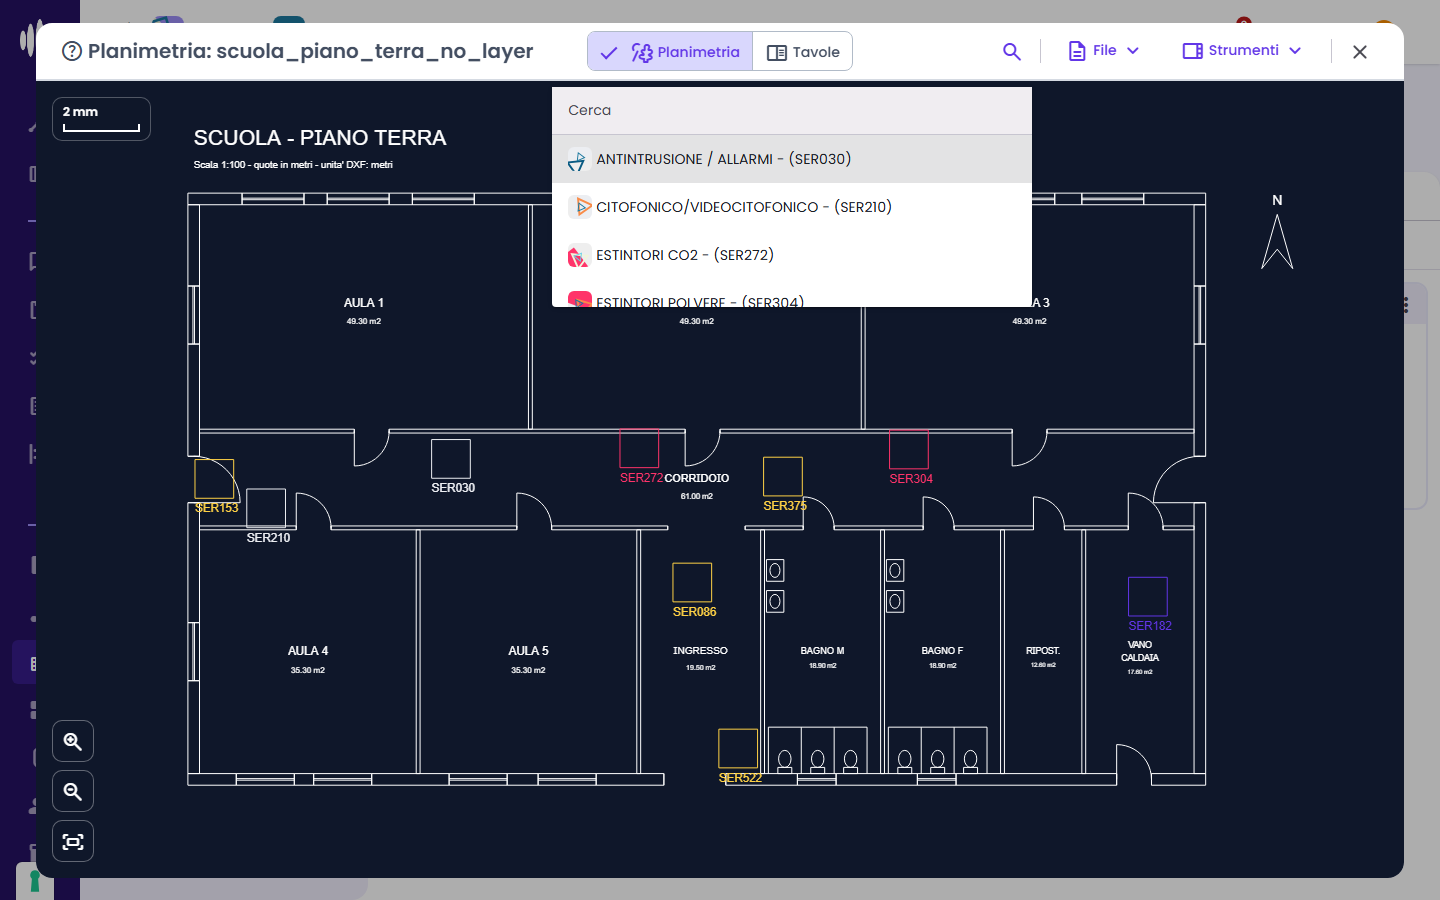
Task: Select the SER304 marker box
Action: (909, 449)
